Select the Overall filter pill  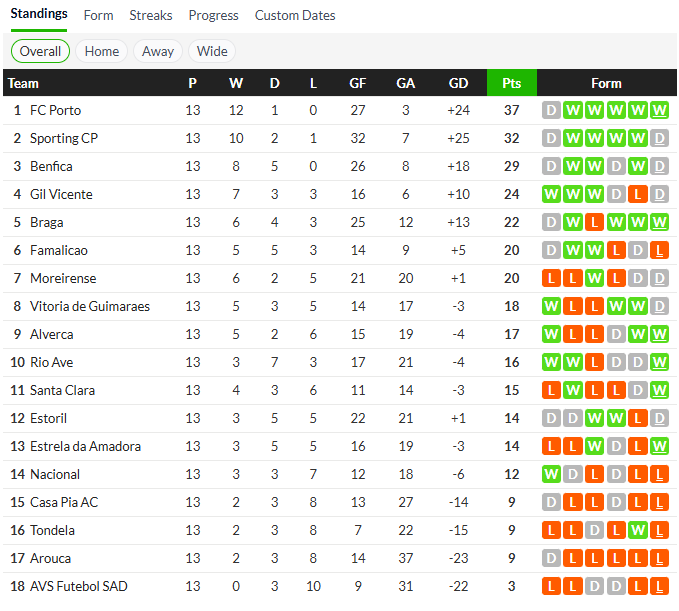pos(40,51)
